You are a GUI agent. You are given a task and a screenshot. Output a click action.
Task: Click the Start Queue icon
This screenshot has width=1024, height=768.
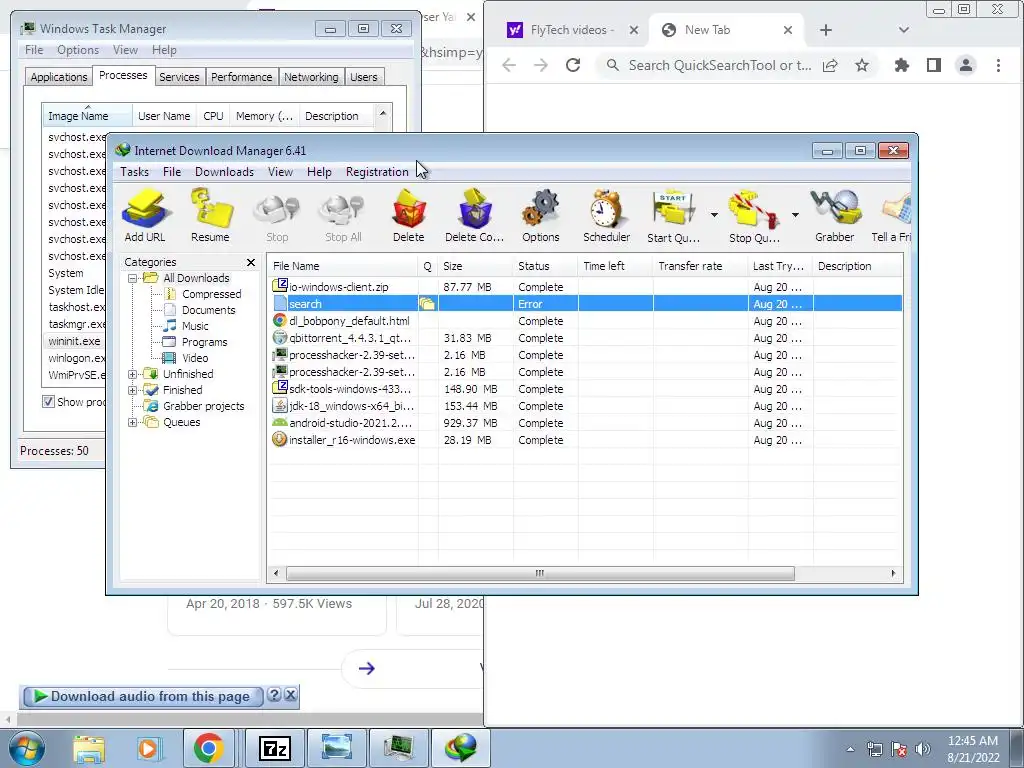(673, 216)
